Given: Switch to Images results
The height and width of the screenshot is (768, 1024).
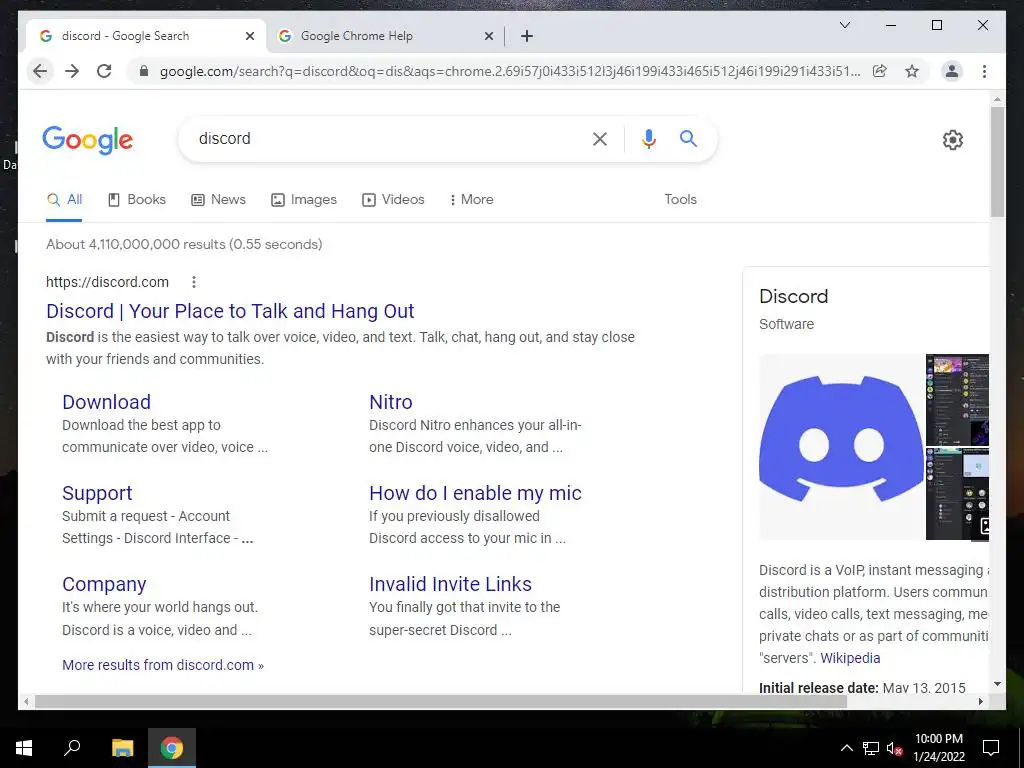Looking at the screenshot, I should click(x=304, y=199).
